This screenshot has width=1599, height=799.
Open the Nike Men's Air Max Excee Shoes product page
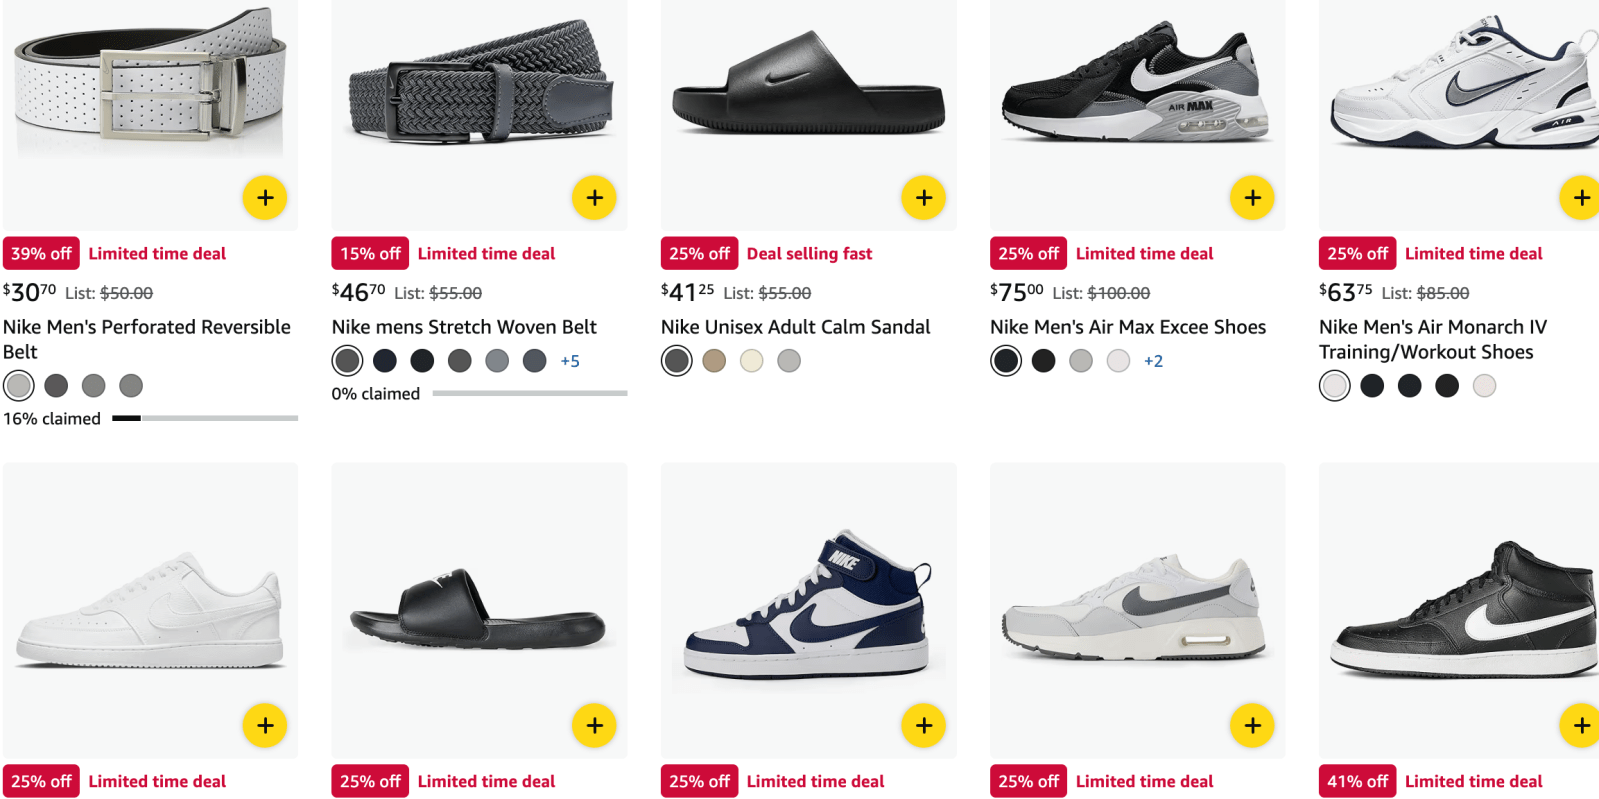1126,326
